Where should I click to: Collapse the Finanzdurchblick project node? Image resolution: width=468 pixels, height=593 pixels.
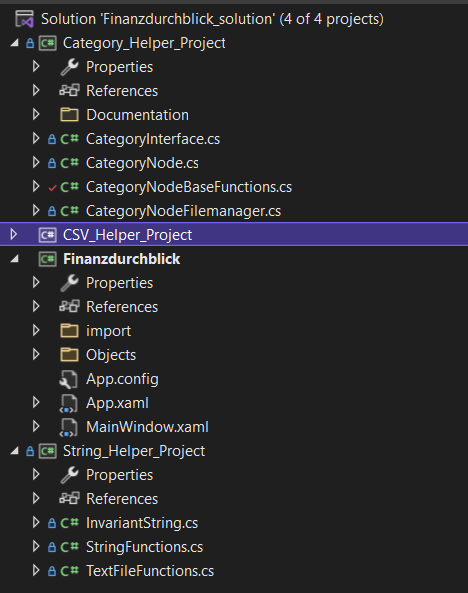(x=15, y=259)
